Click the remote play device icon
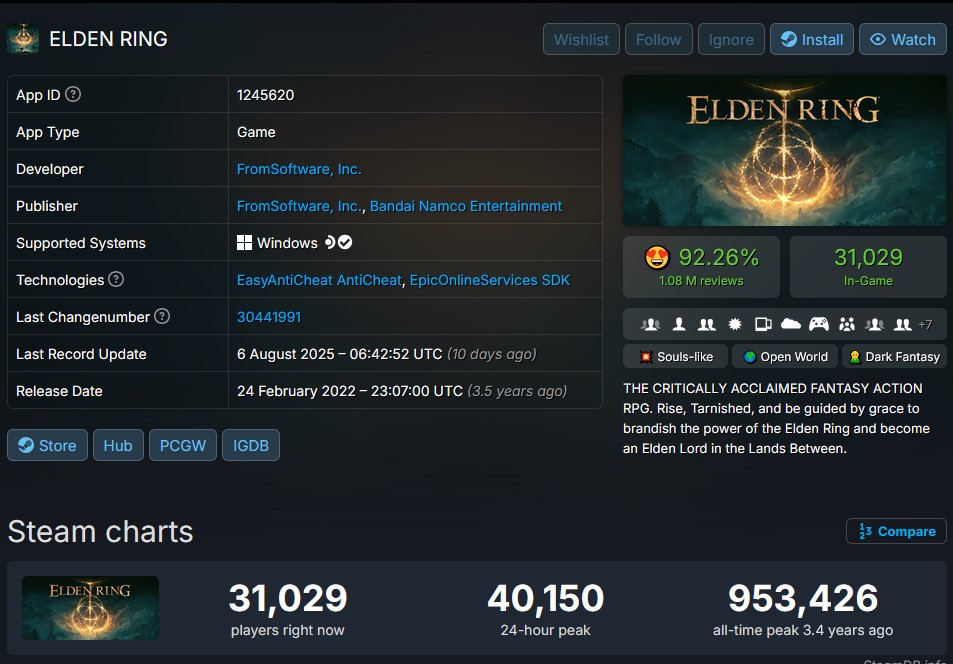This screenshot has width=953, height=664. click(763, 324)
